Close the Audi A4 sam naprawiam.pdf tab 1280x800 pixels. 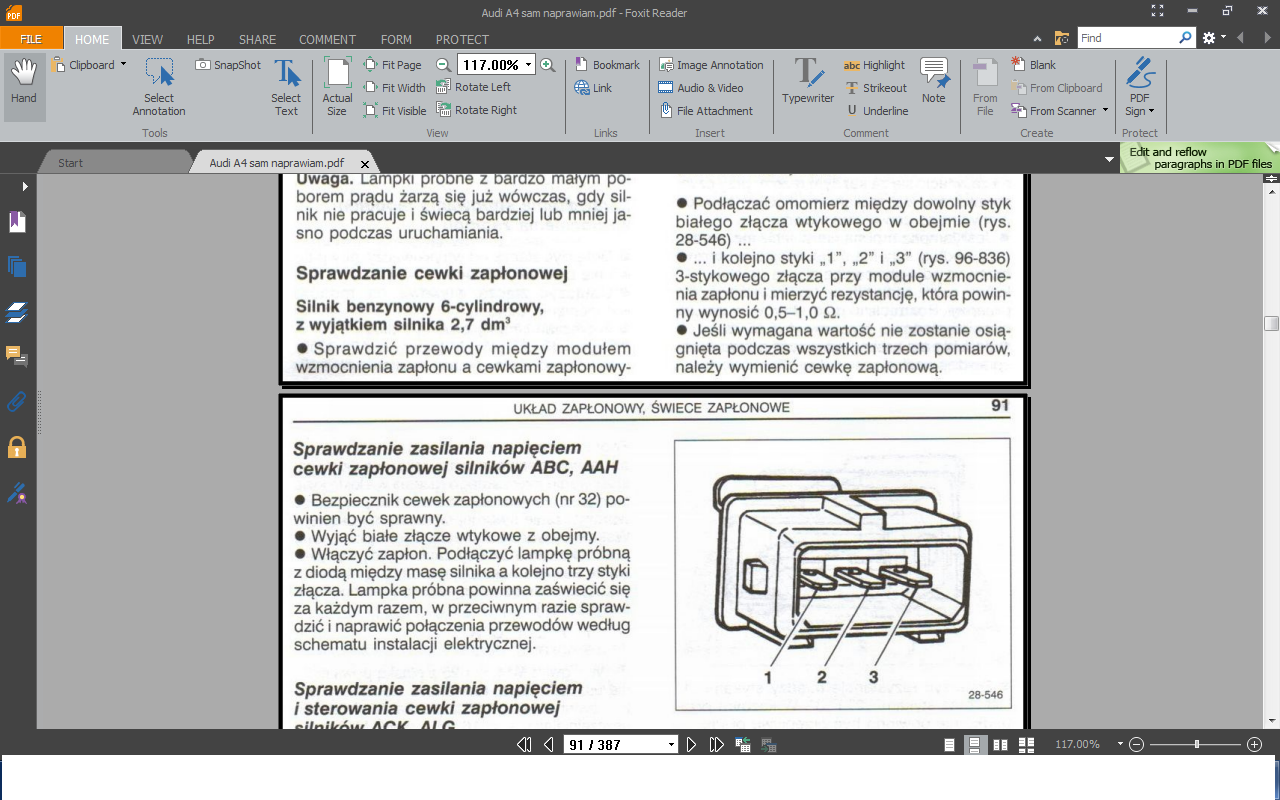(365, 164)
